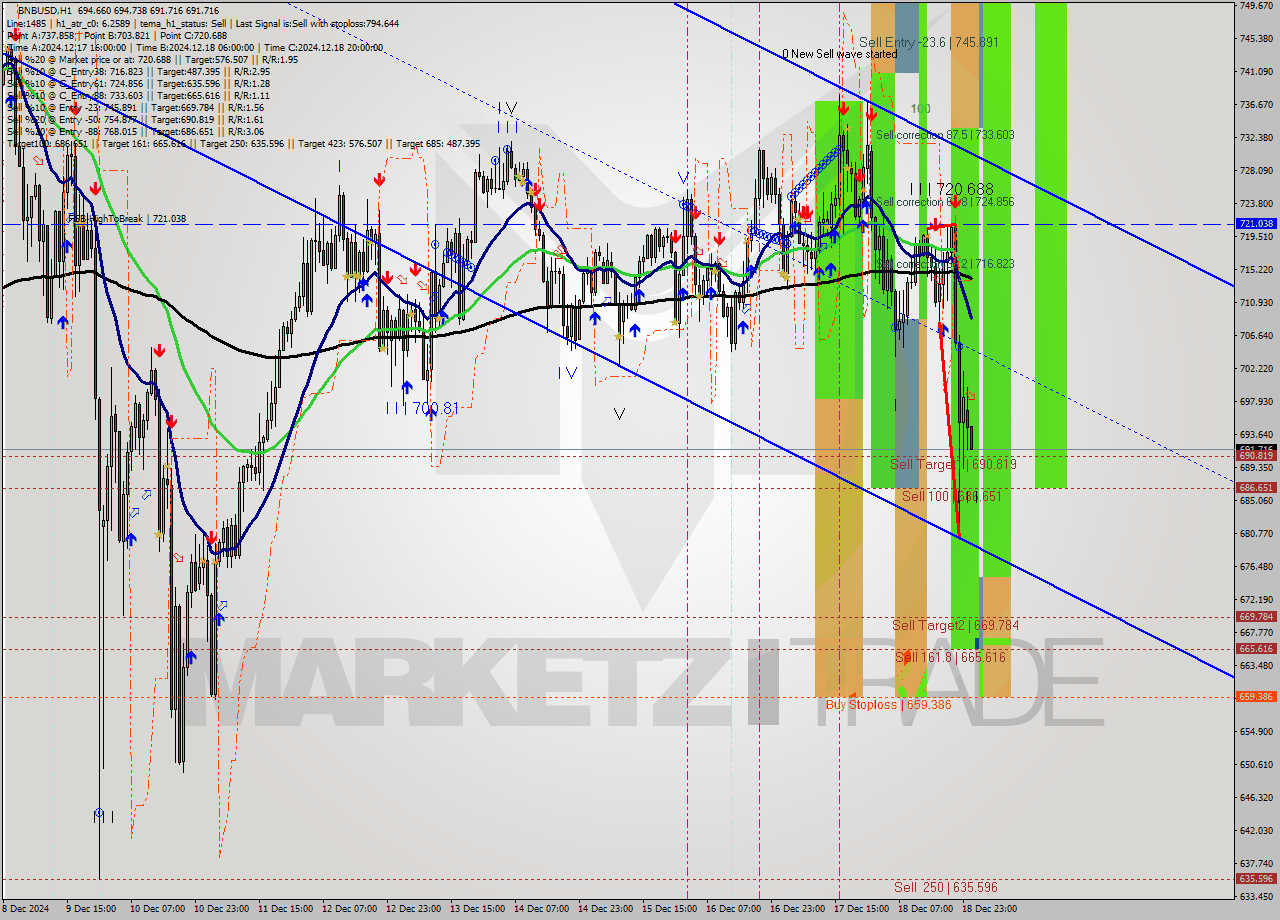The image size is (1280, 920).
Task: Click the 633.450 price axis value
Action: click(x=1256, y=897)
